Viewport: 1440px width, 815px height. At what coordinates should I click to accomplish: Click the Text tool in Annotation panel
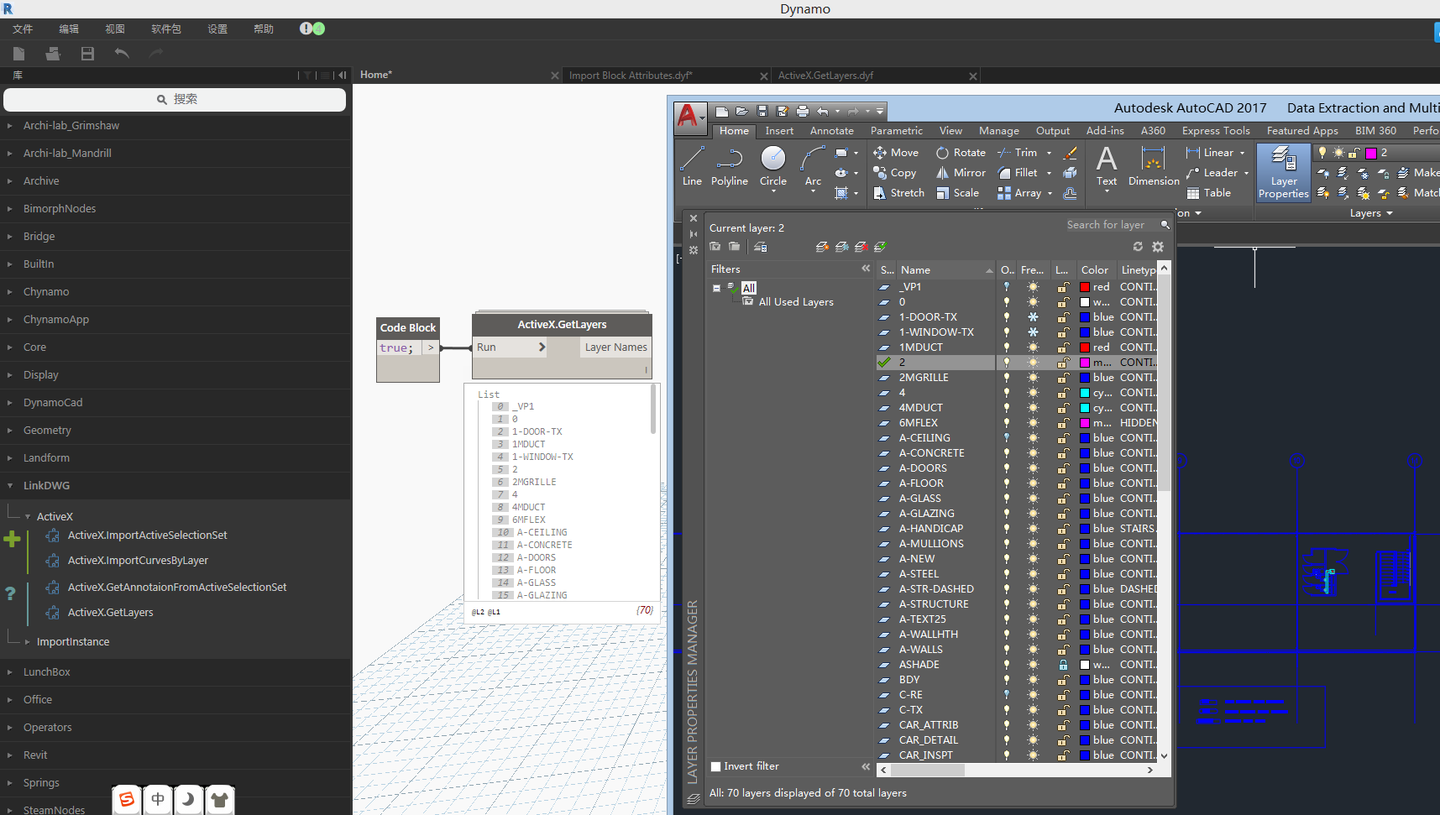pyautogui.click(x=1106, y=165)
